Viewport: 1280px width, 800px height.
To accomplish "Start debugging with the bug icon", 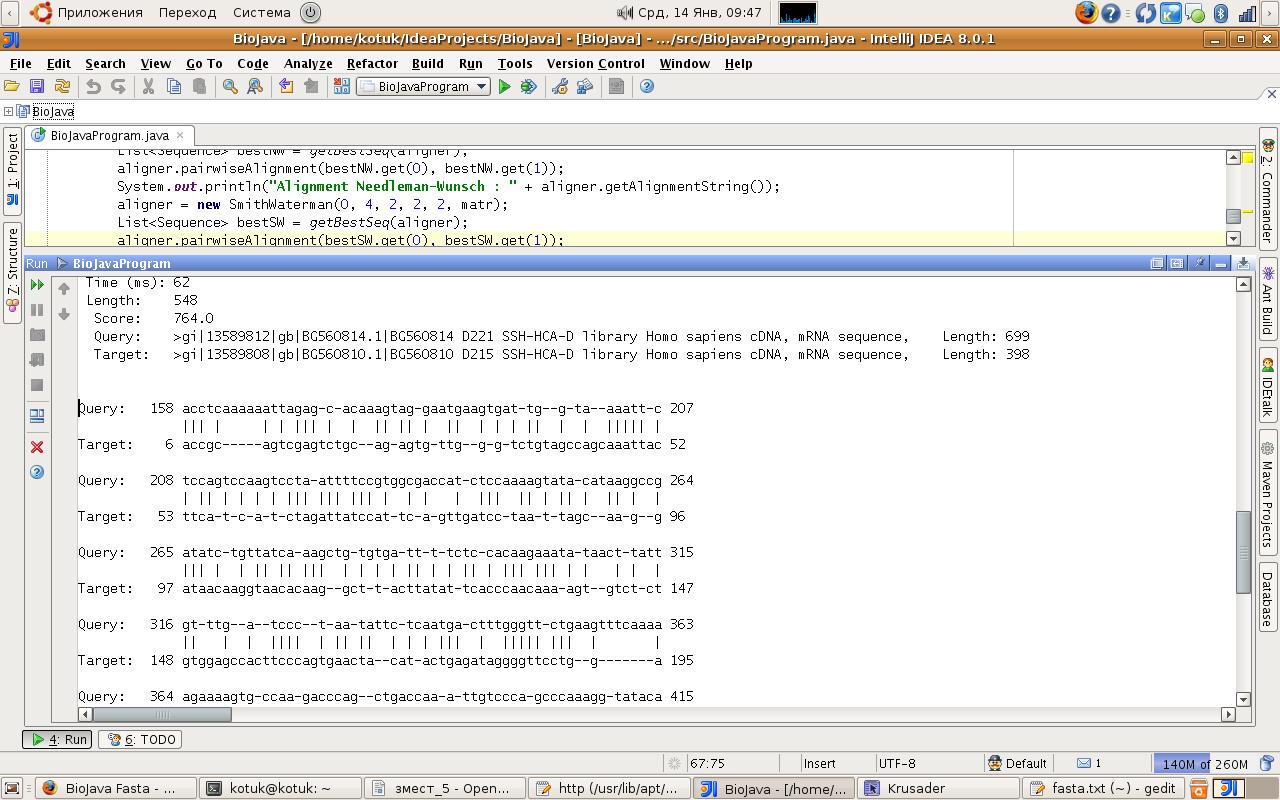I will (528, 87).
